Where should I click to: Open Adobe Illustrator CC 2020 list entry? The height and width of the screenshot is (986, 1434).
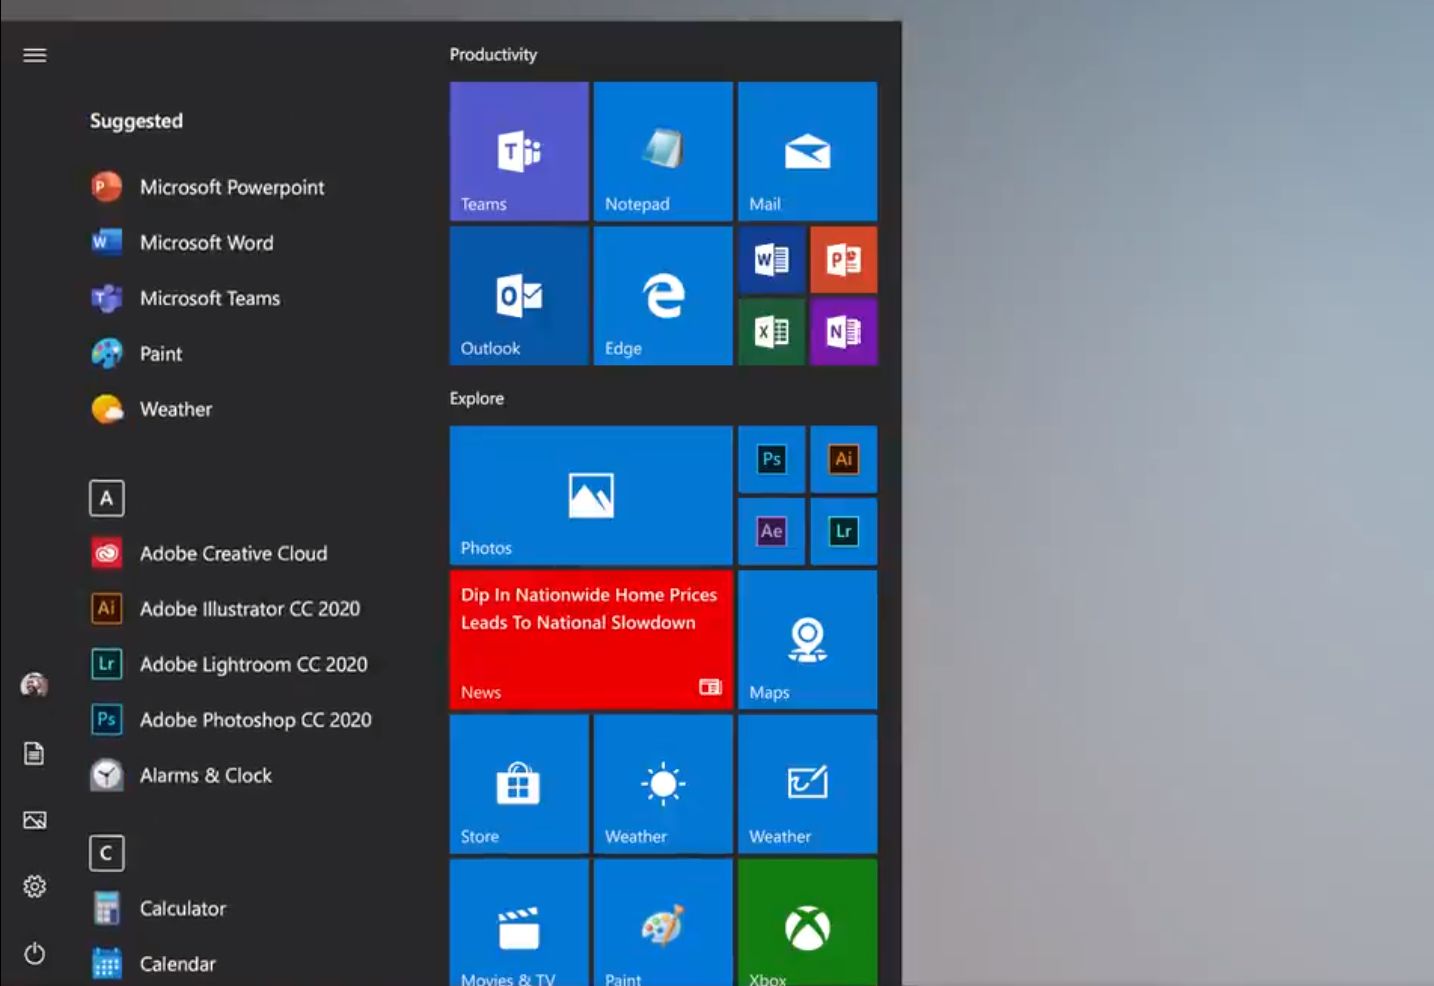coord(226,609)
